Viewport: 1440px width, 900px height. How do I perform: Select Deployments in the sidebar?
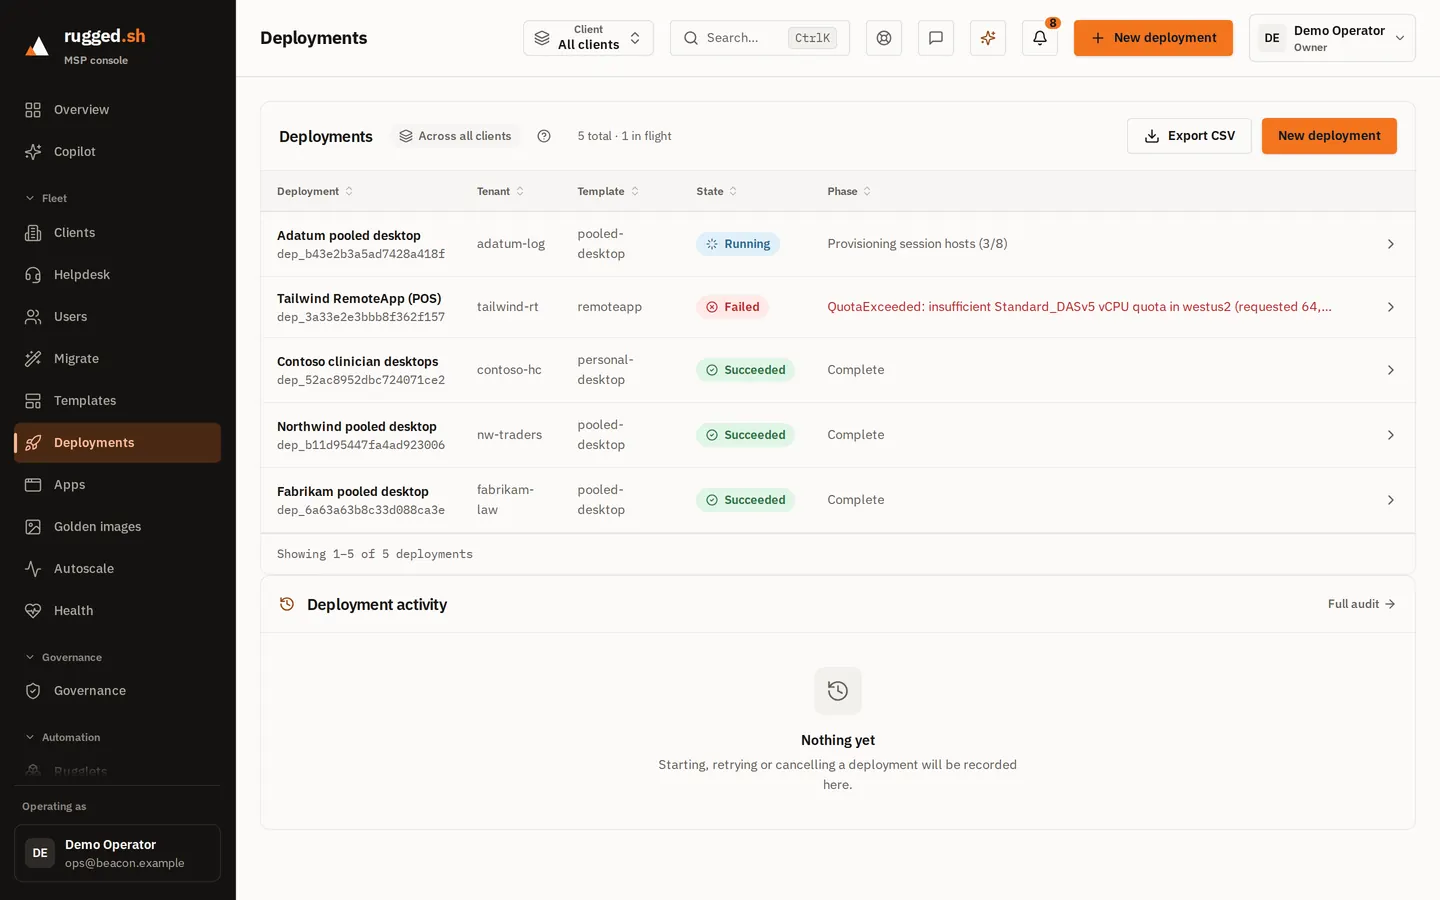click(x=117, y=443)
